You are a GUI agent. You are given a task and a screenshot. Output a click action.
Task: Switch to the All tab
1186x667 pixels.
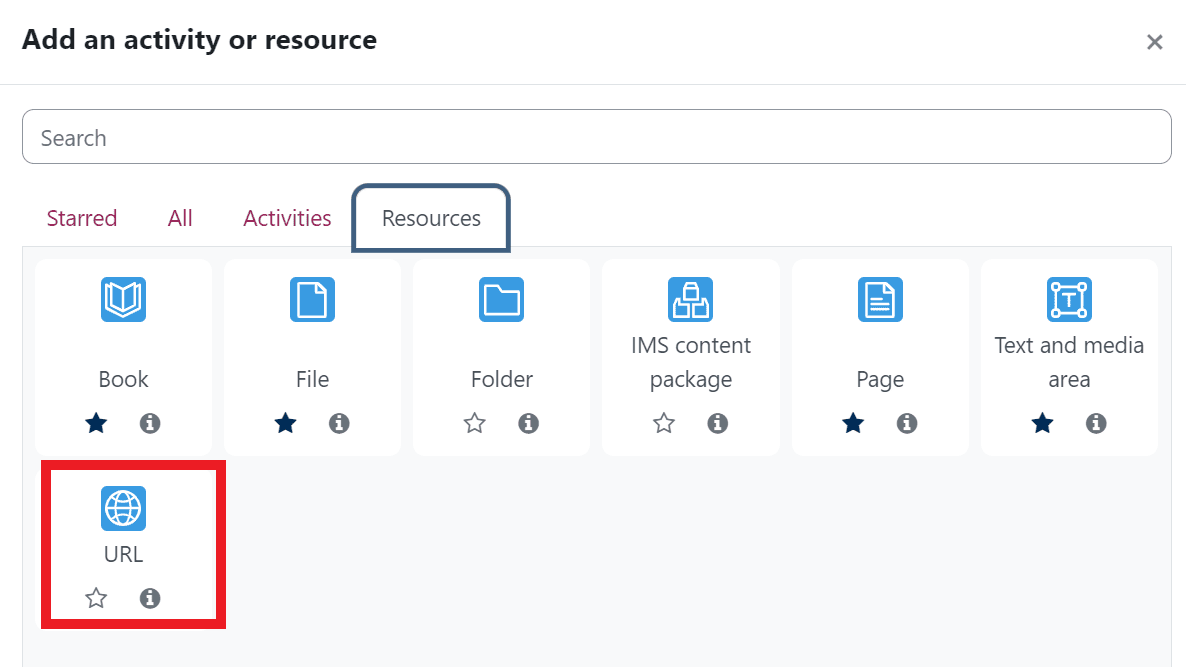click(180, 218)
